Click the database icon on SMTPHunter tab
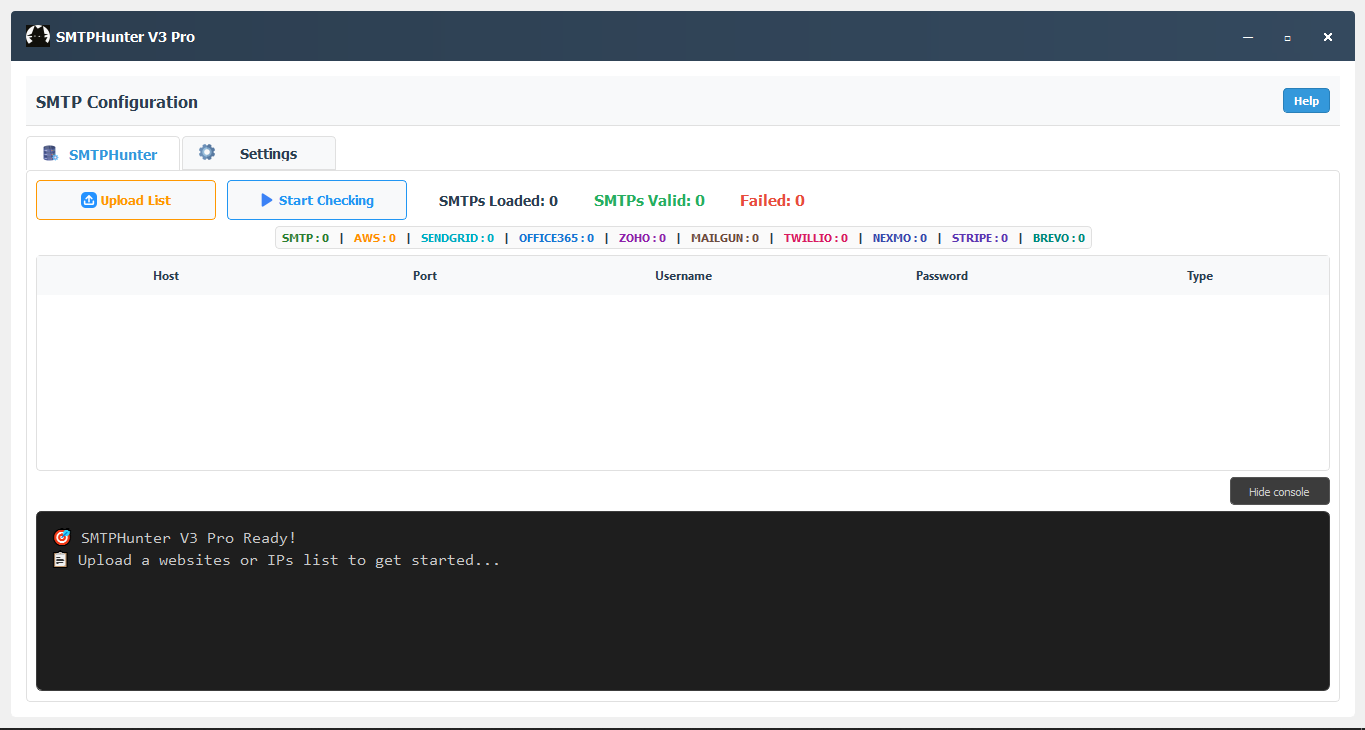This screenshot has height=730, width=1365. 50,154
